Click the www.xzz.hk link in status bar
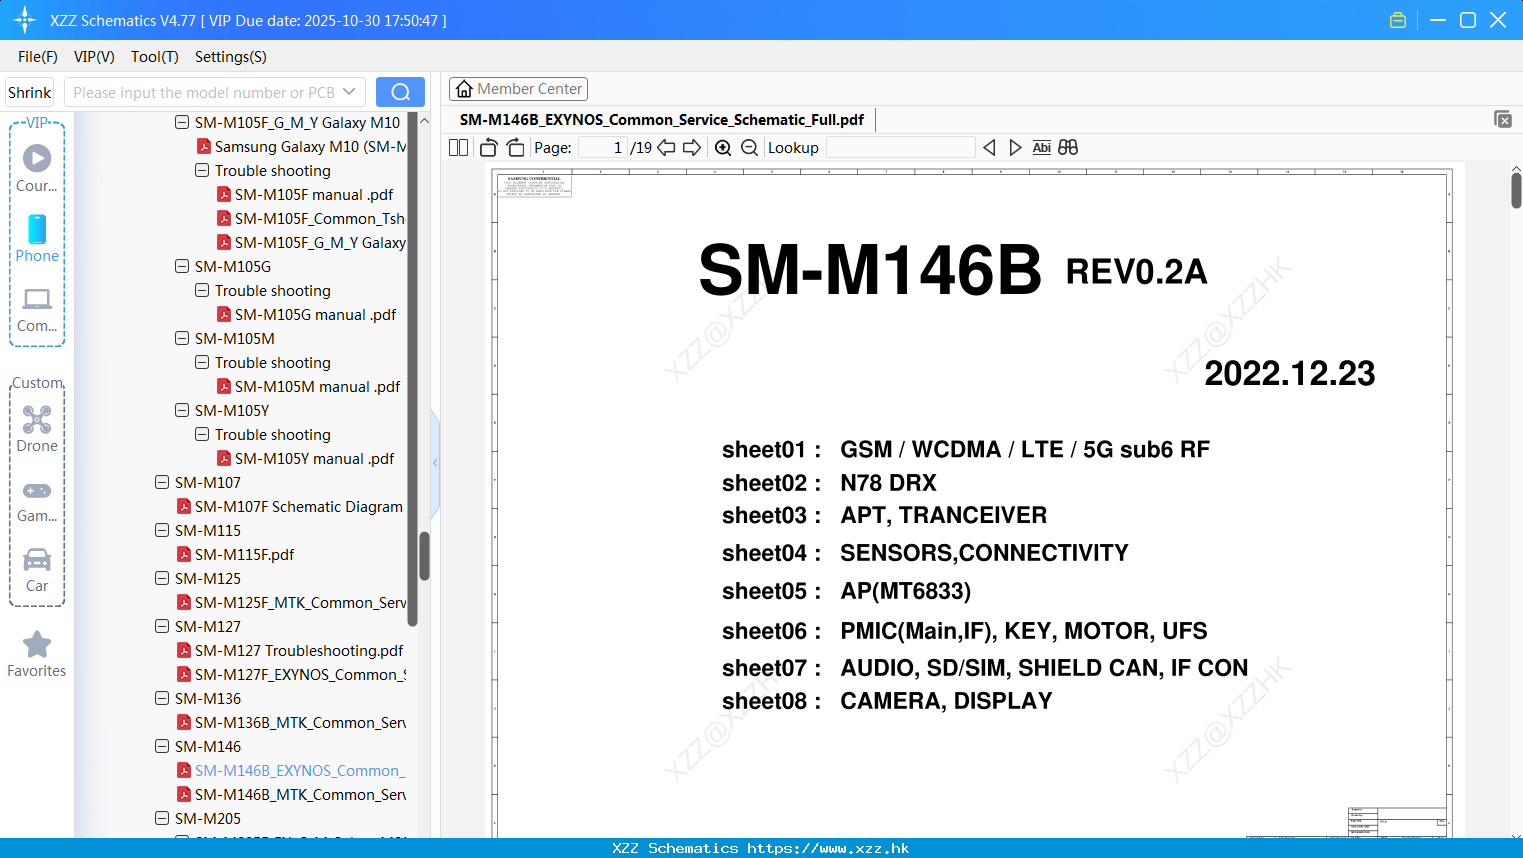 tap(828, 848)
